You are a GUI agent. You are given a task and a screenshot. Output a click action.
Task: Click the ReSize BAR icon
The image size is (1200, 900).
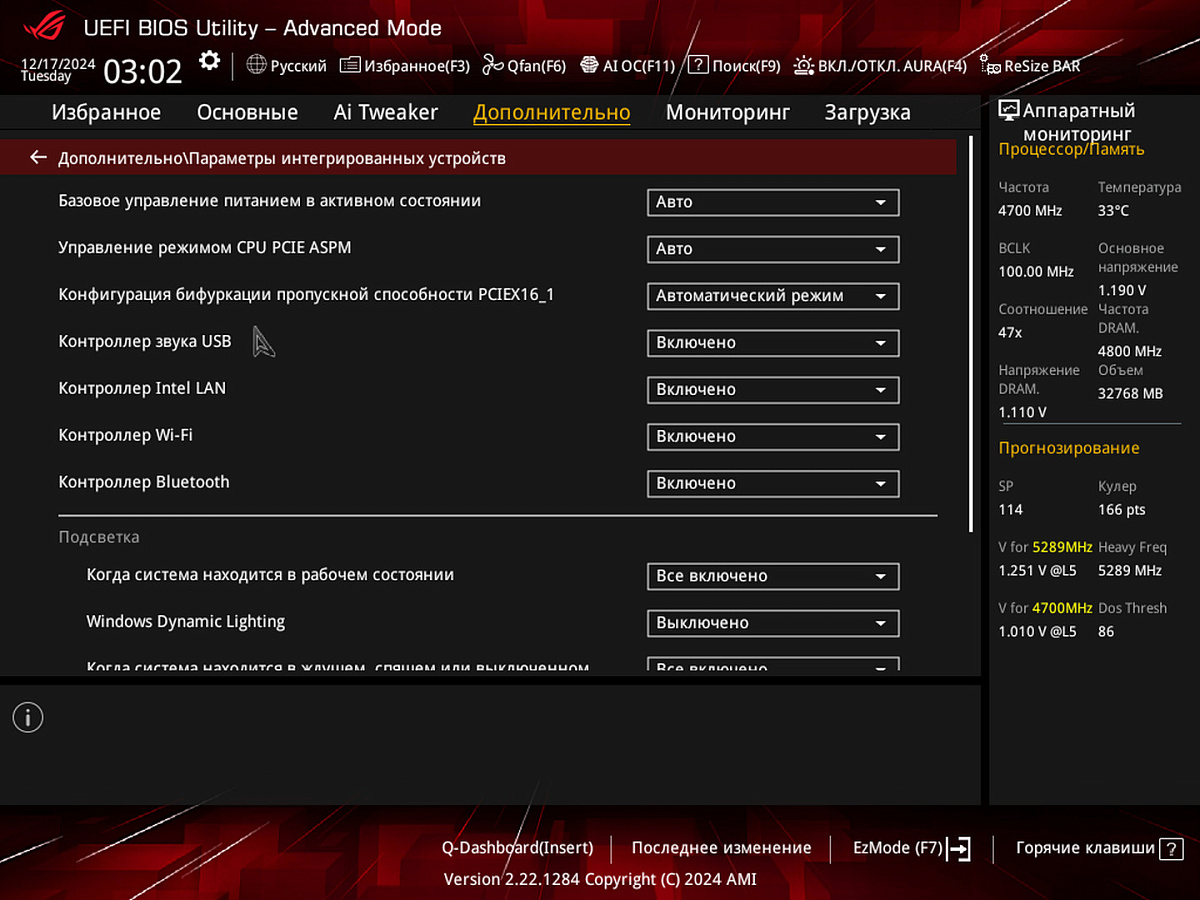pos(990,65)
